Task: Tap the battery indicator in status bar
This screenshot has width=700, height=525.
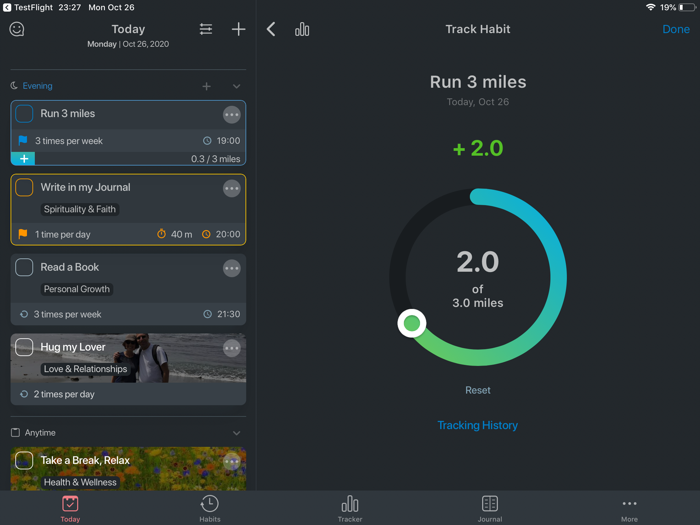Action: [x=687, y=8]
